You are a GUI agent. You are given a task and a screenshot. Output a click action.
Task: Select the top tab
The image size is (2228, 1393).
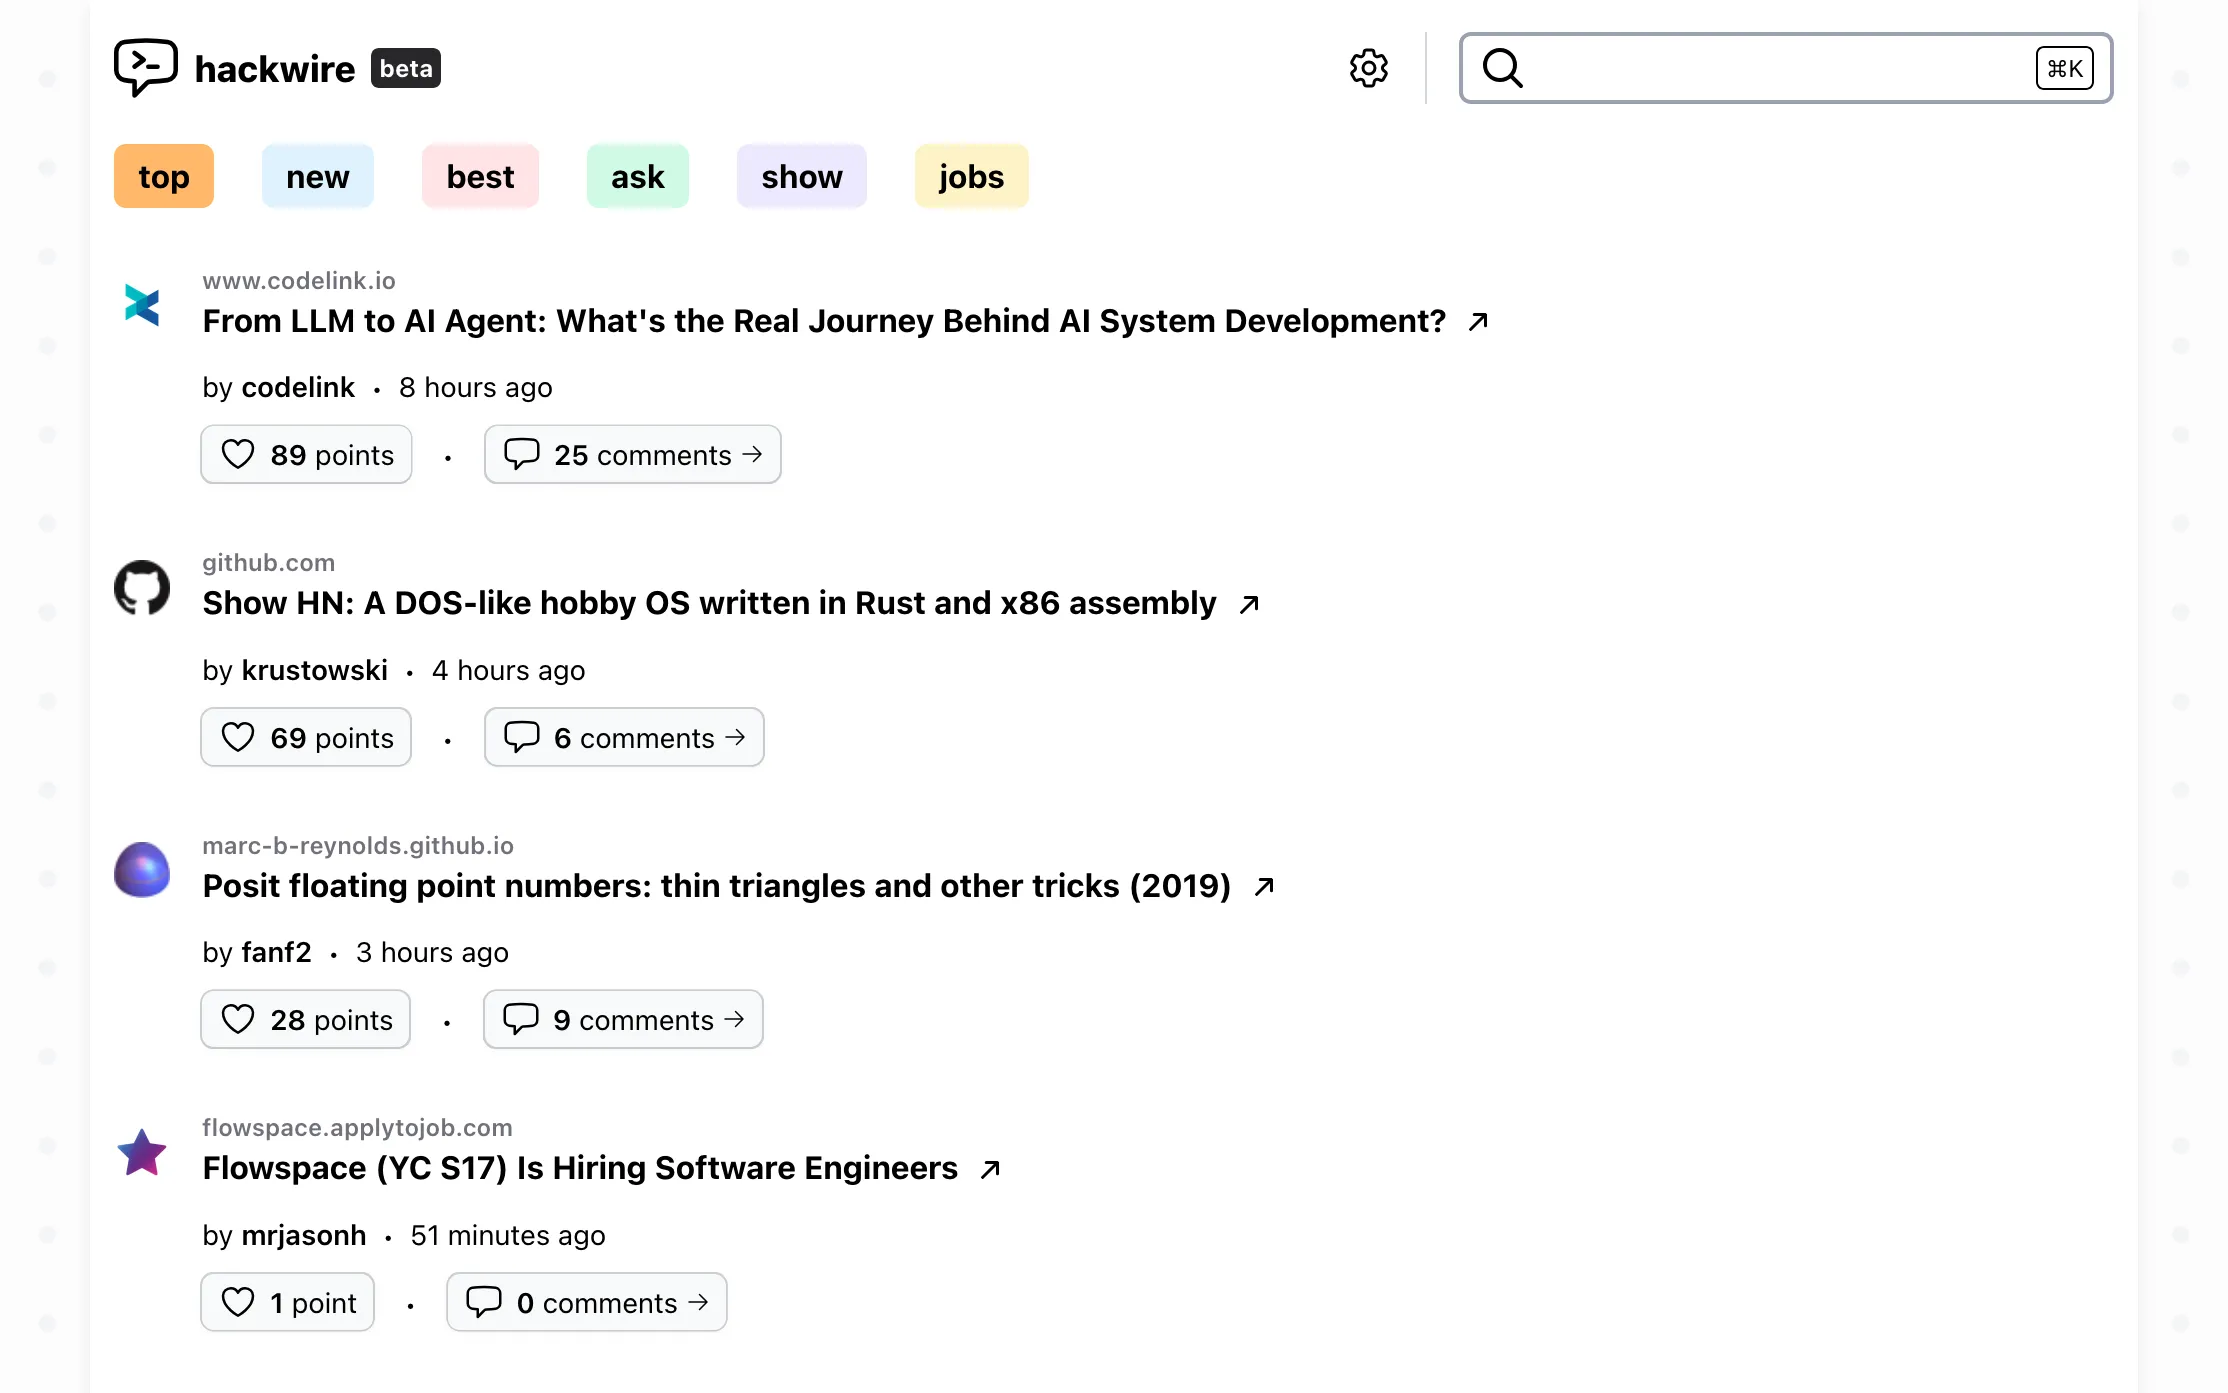coord(164,176)
